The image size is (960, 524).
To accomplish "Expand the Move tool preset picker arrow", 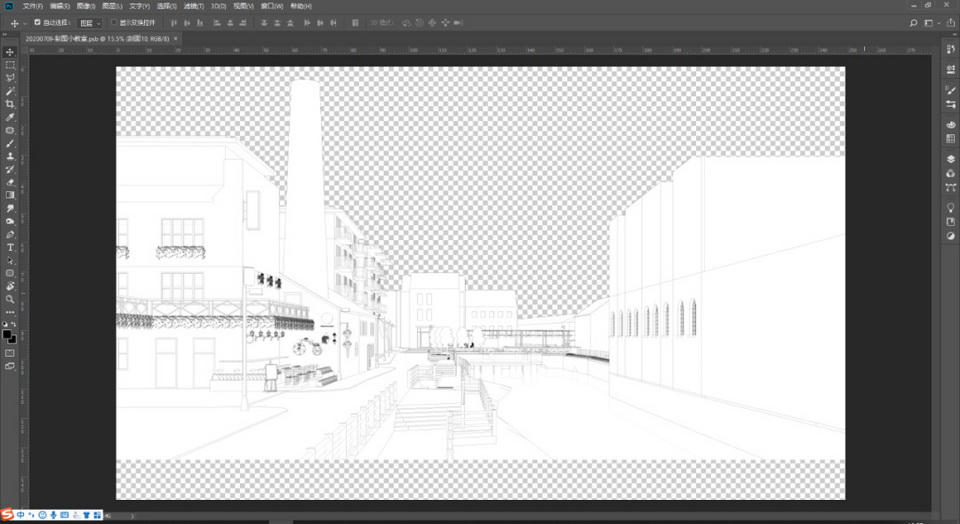I will click(25, 22).
